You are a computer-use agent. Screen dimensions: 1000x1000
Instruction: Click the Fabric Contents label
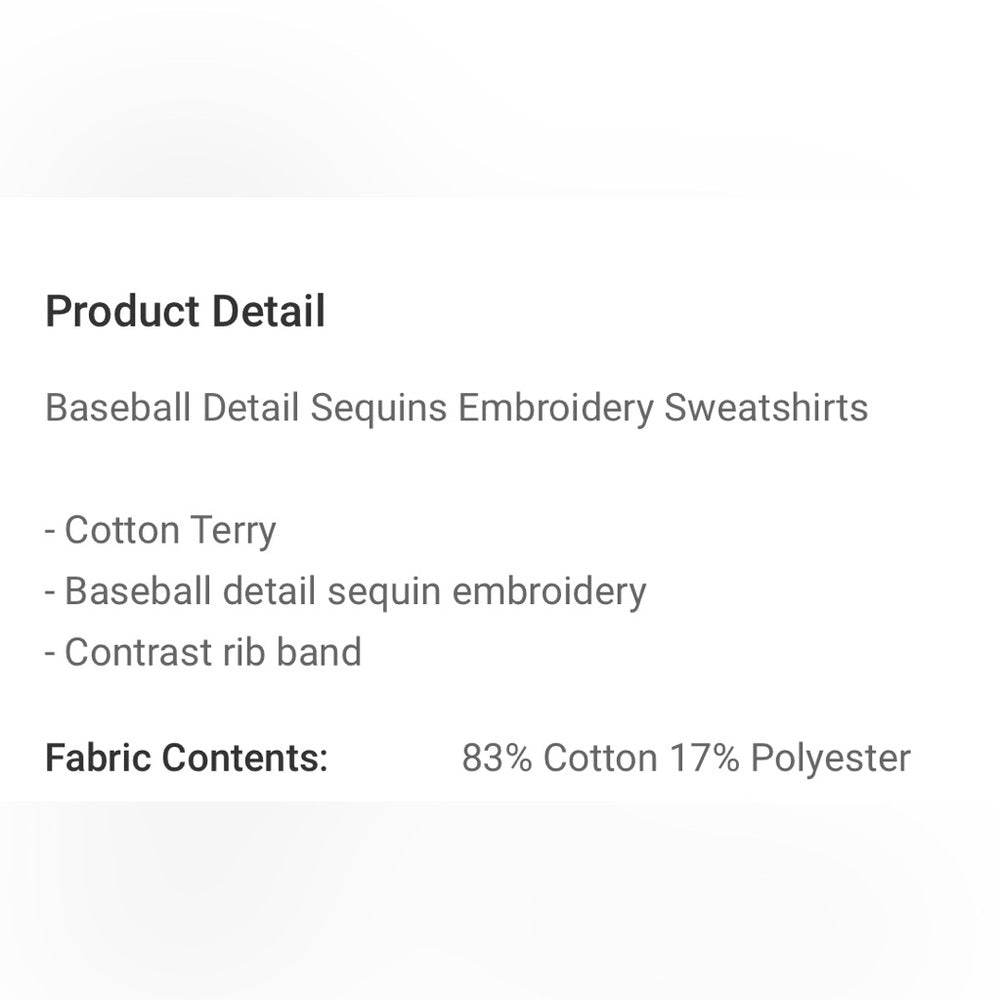pos(186,758)
